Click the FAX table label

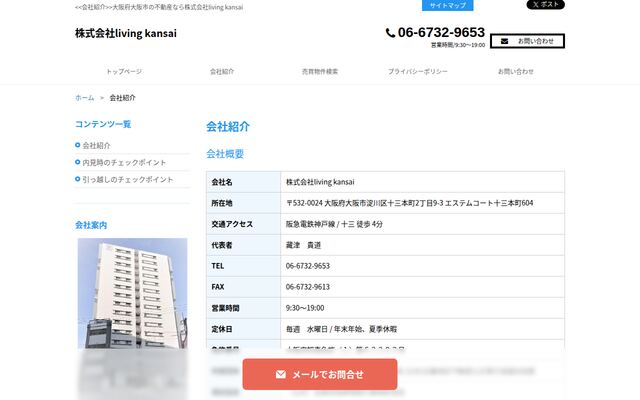click(x=218, y=287)
